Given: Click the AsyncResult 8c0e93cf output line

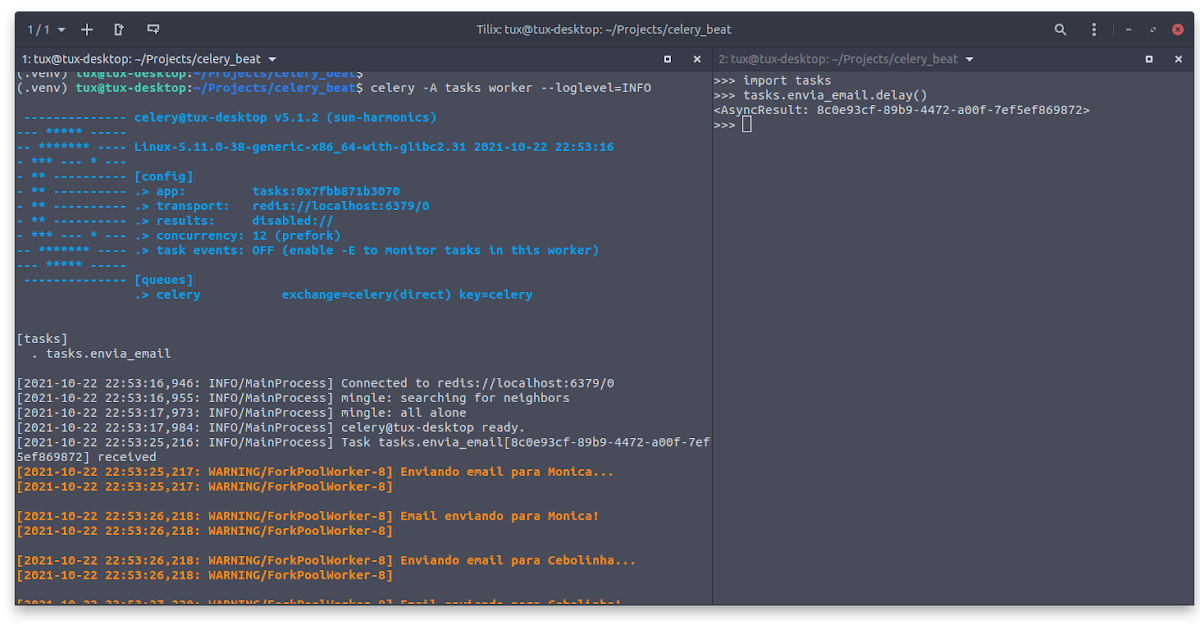Looking at the screenshot, I should tap(902, 110).
